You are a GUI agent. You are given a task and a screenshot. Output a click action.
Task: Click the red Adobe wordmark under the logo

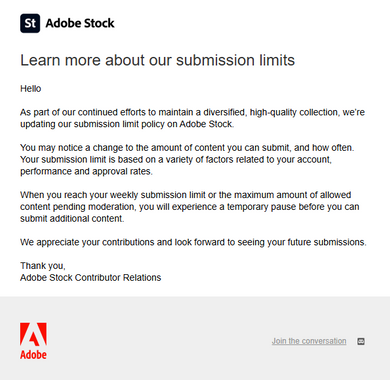point(33,355)
